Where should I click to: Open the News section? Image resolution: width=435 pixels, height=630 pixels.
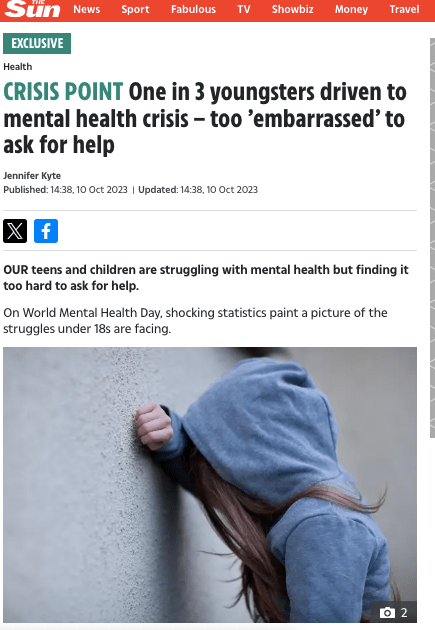86,9
